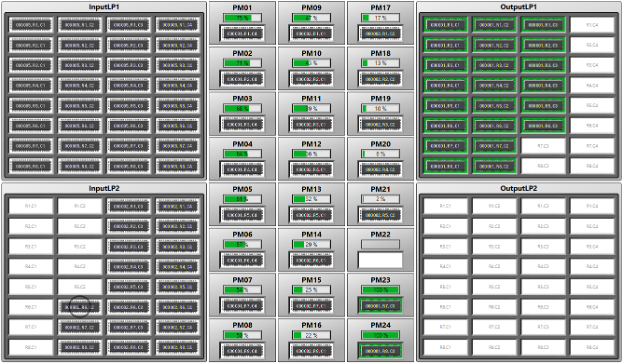Click empty slot R7.C3 in OutputLP1
Screen dimensions: 624x364
click(543, 146)
